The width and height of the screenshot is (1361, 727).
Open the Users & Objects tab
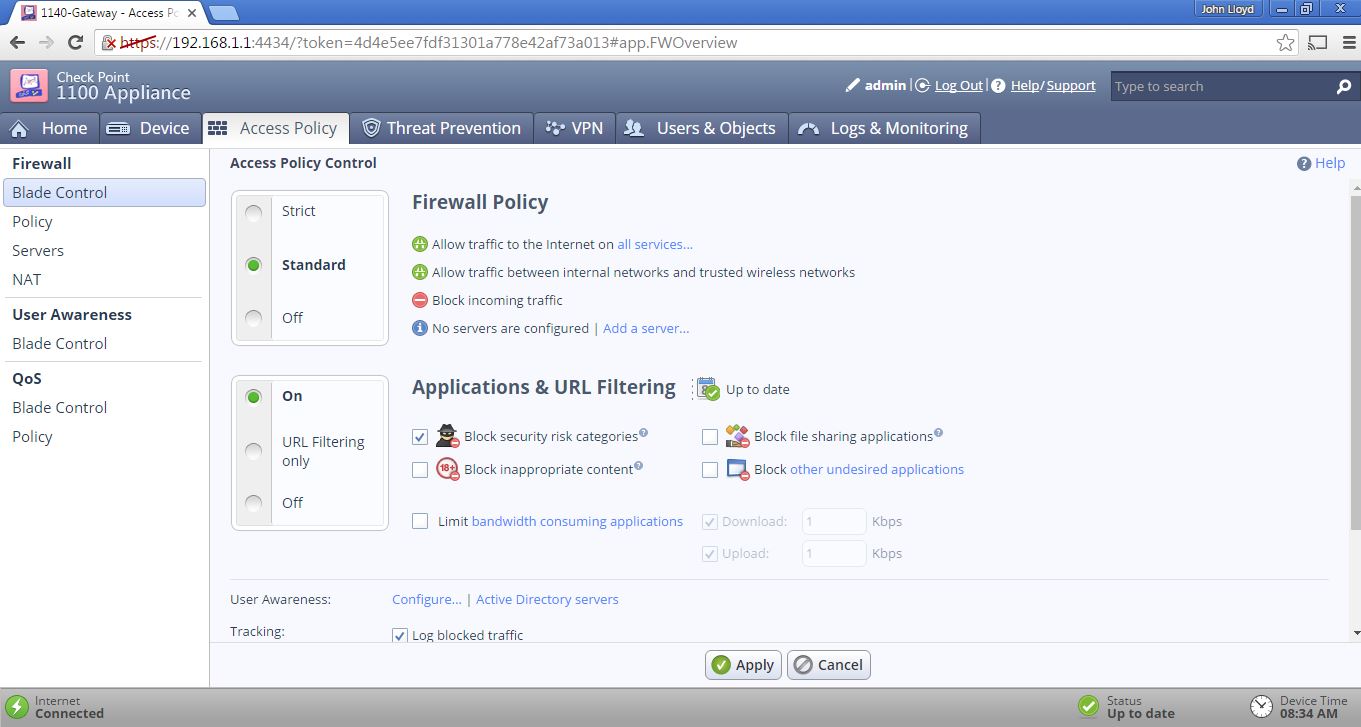[701, 128]
